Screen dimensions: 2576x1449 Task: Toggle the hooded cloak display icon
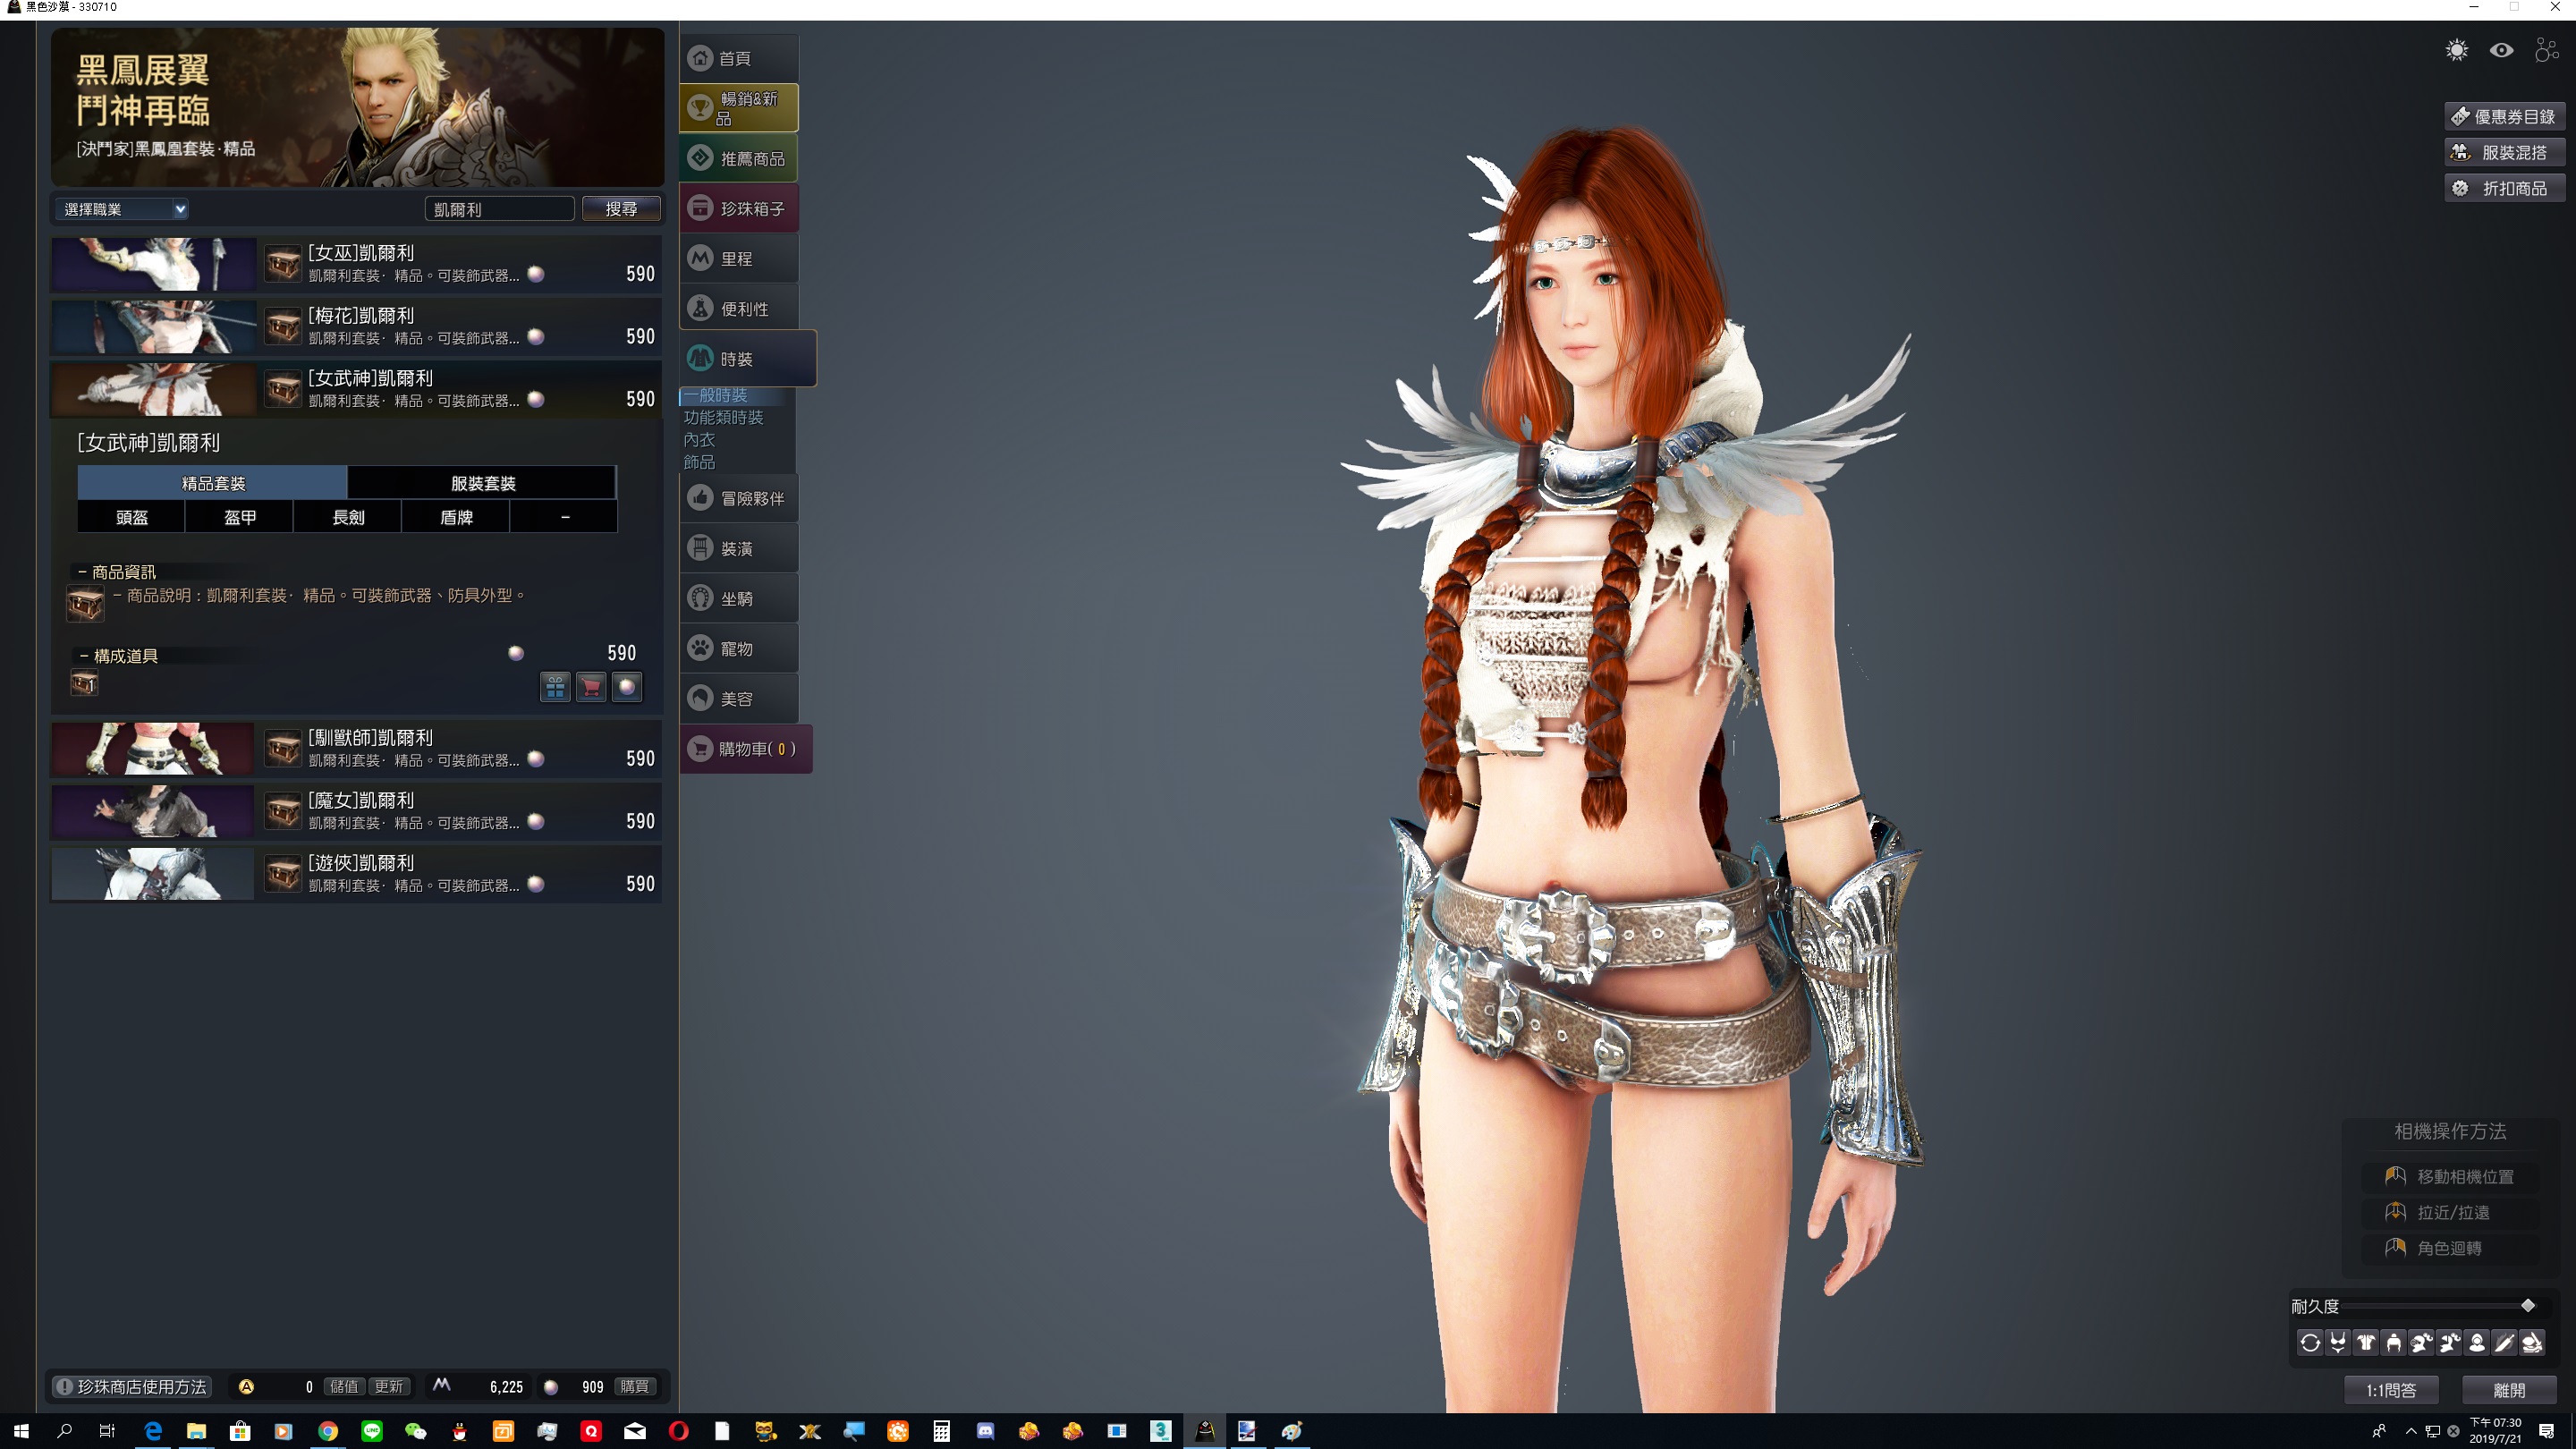point(2477,1343)
